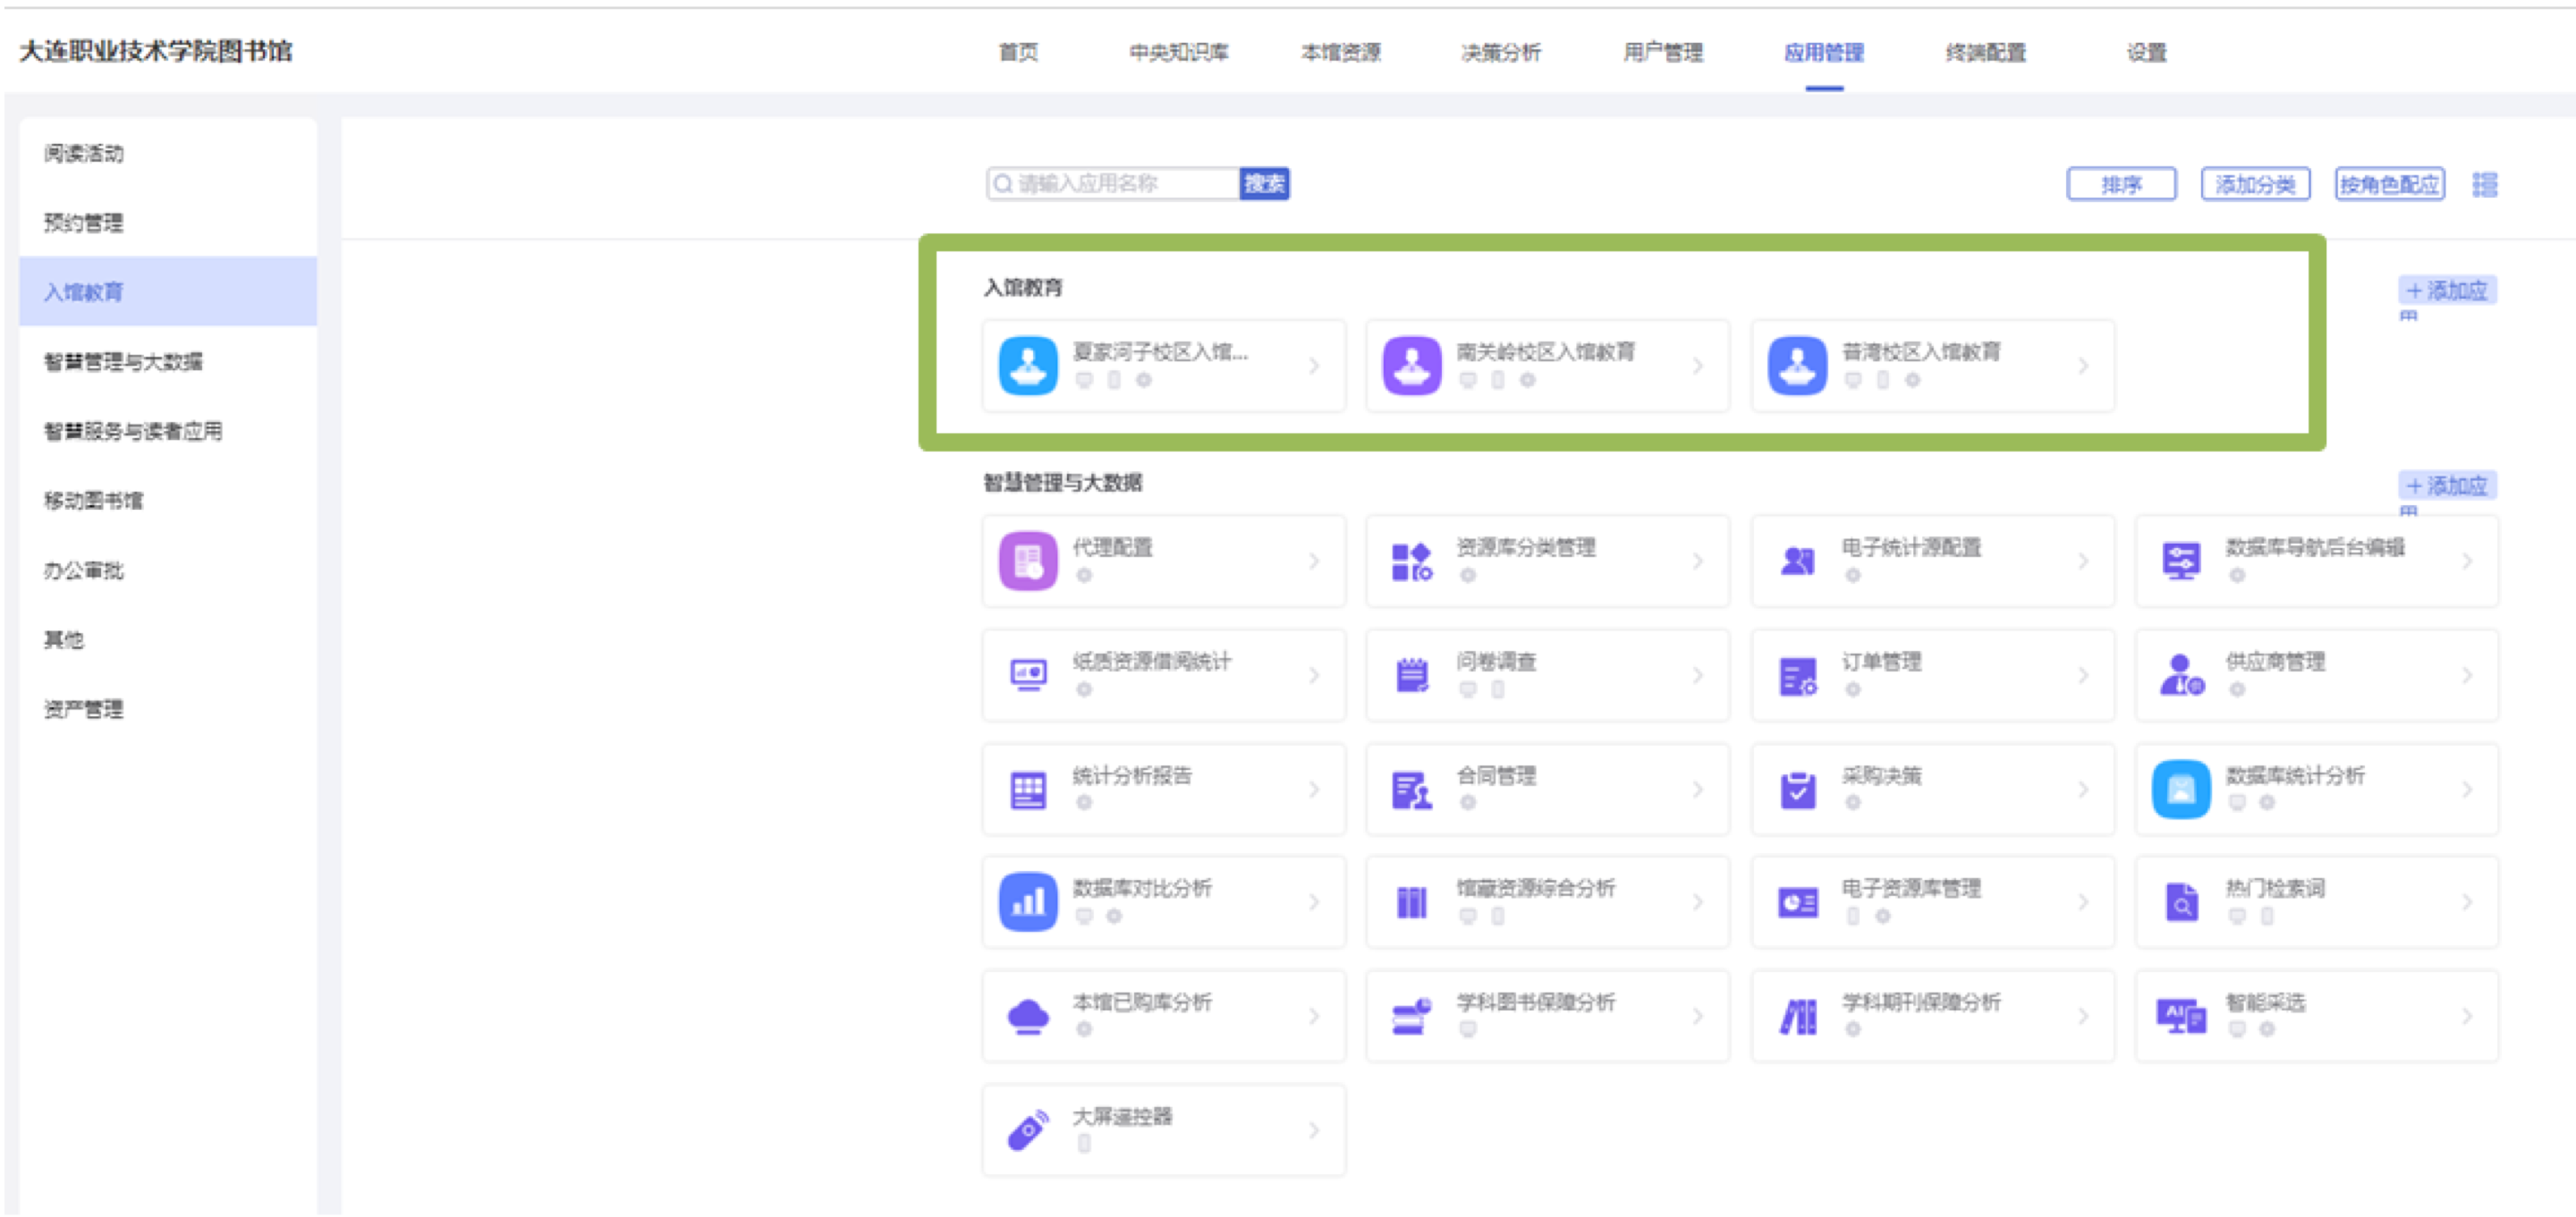Image resolution: width=2576 pixels, height=1217 pixels.
Task: Switch to the 用户管理 top tab
Action: point(1662,52)
